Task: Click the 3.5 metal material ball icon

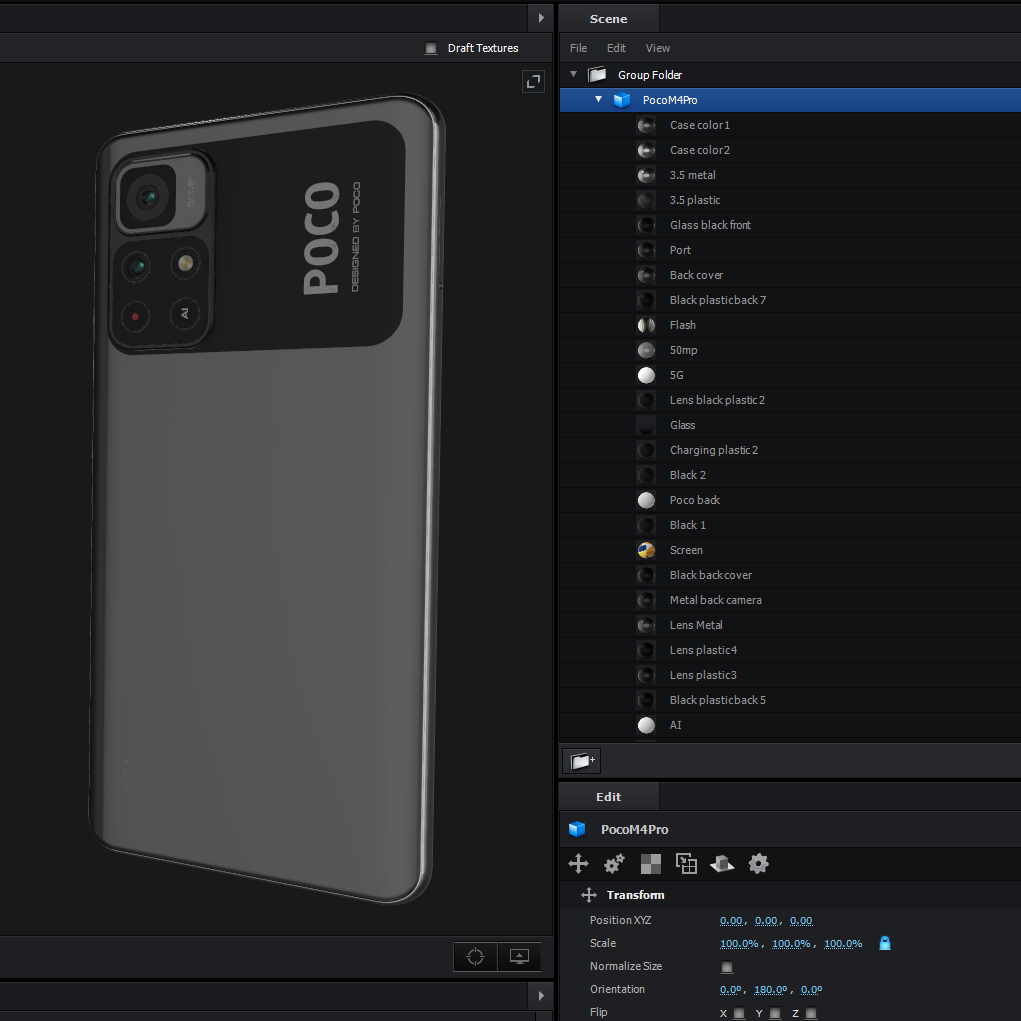Action: click(646, 175)
